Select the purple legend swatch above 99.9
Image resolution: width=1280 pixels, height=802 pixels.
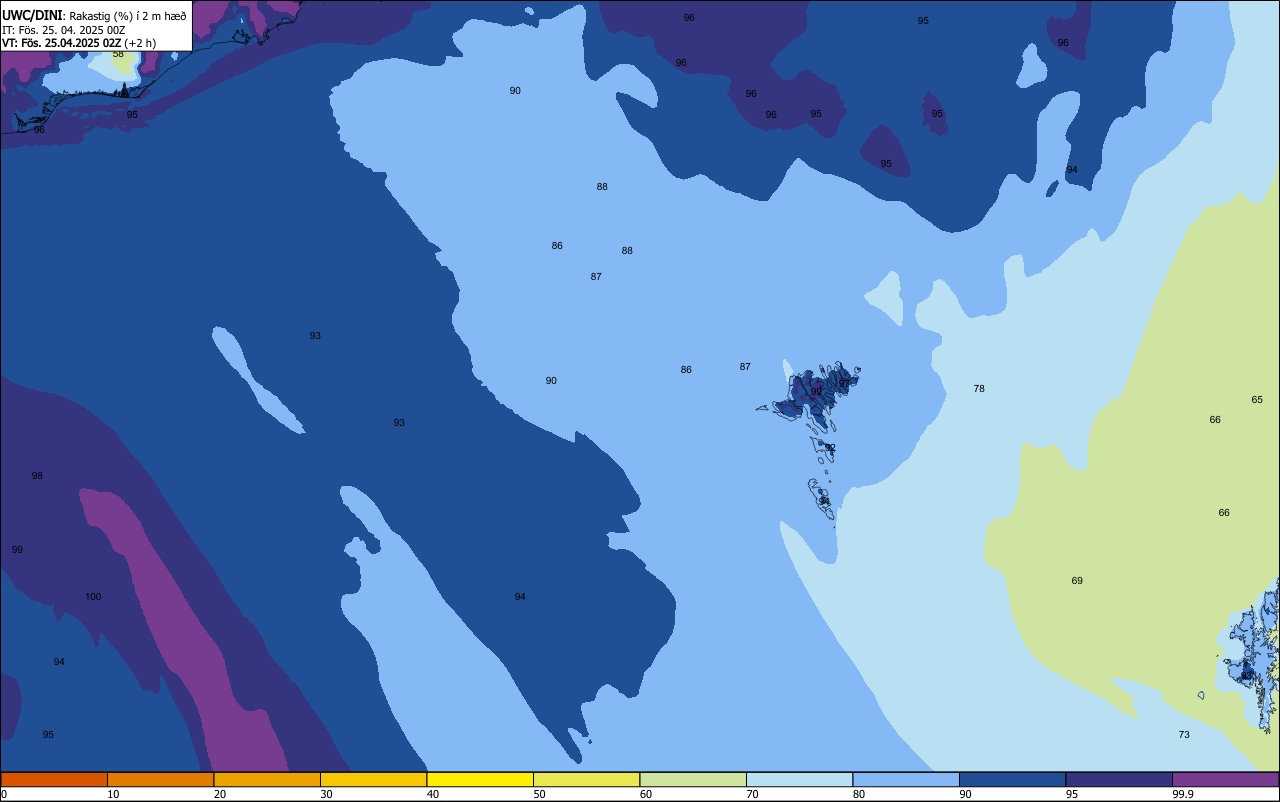pyautogui.click(x=1225, y=779)
